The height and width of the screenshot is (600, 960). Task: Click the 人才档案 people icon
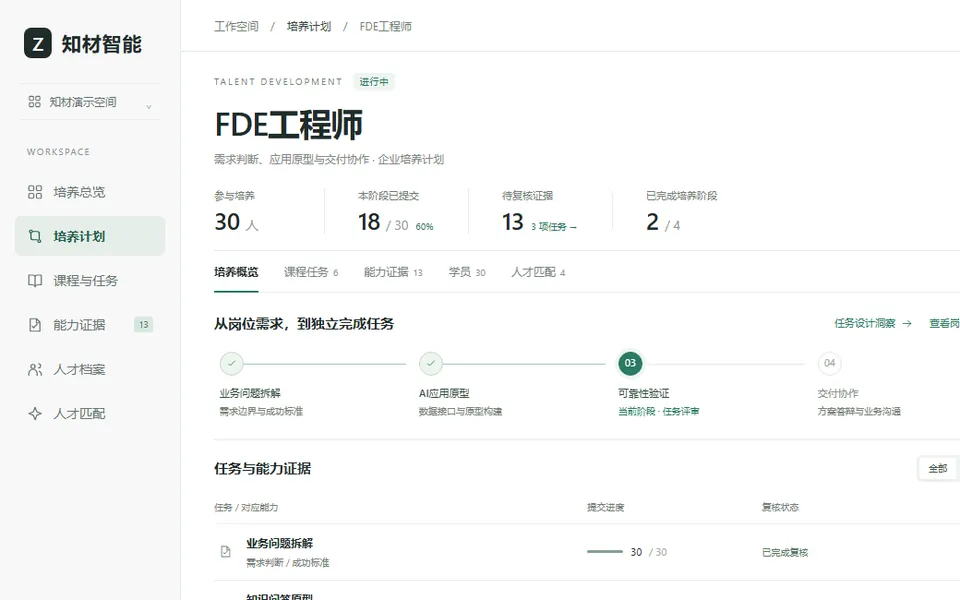(35, 369)
